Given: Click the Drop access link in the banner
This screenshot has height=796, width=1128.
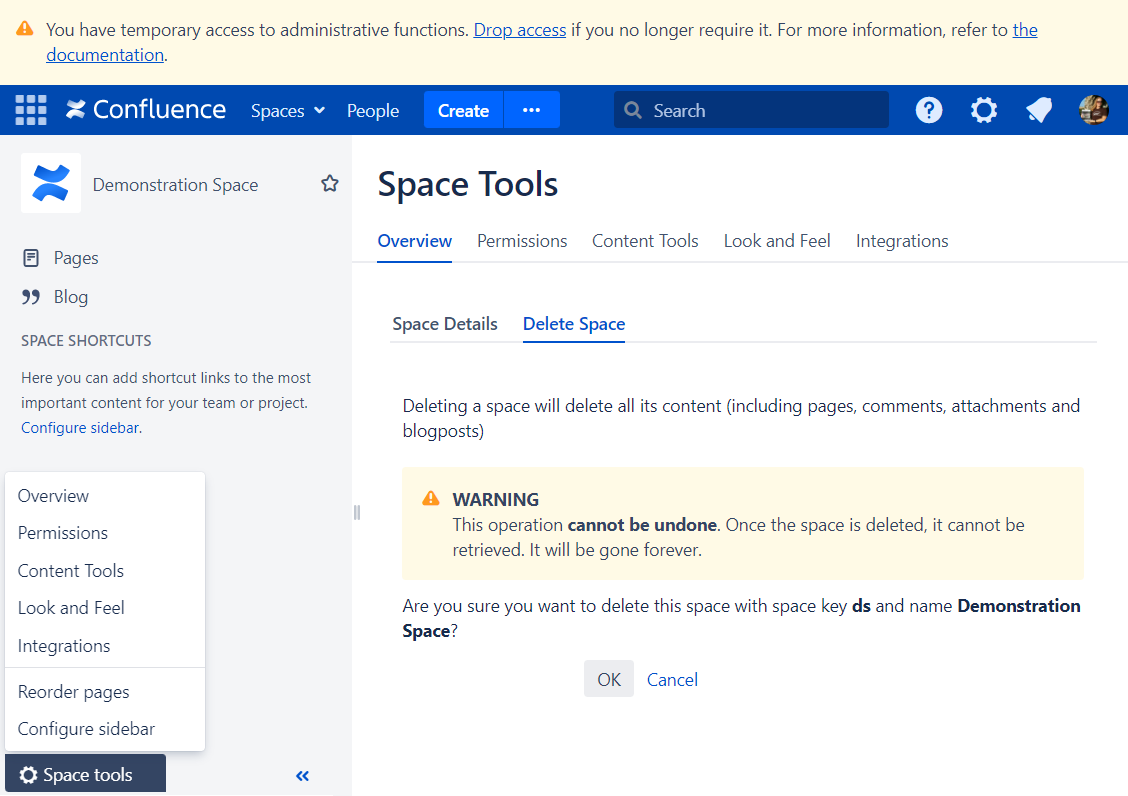Looking at the screenshot, I should tap(519, 29).
